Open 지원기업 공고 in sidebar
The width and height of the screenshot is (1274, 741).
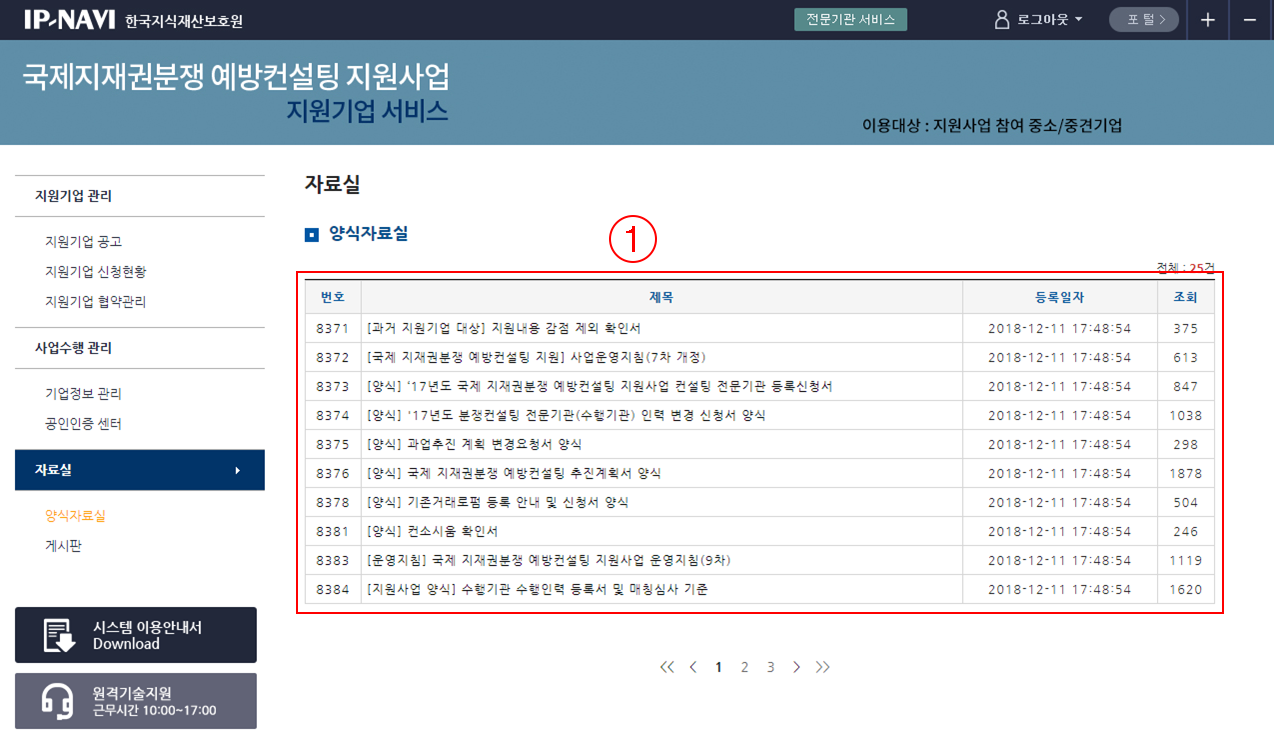click(x=83, y=242)
